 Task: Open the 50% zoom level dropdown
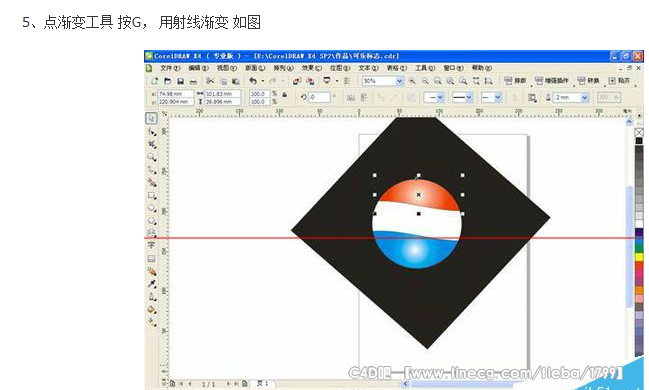point(399,81)
